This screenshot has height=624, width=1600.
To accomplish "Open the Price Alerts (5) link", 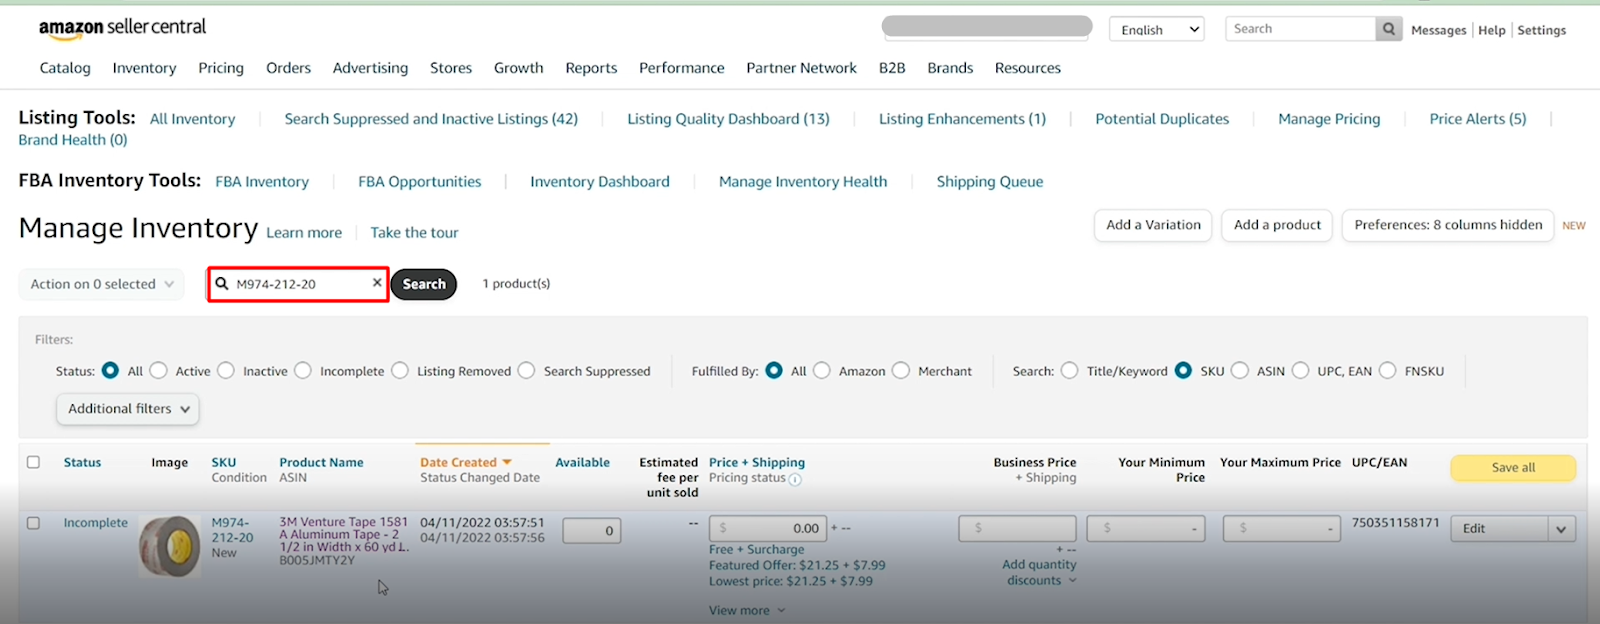I will [1477, 119].
